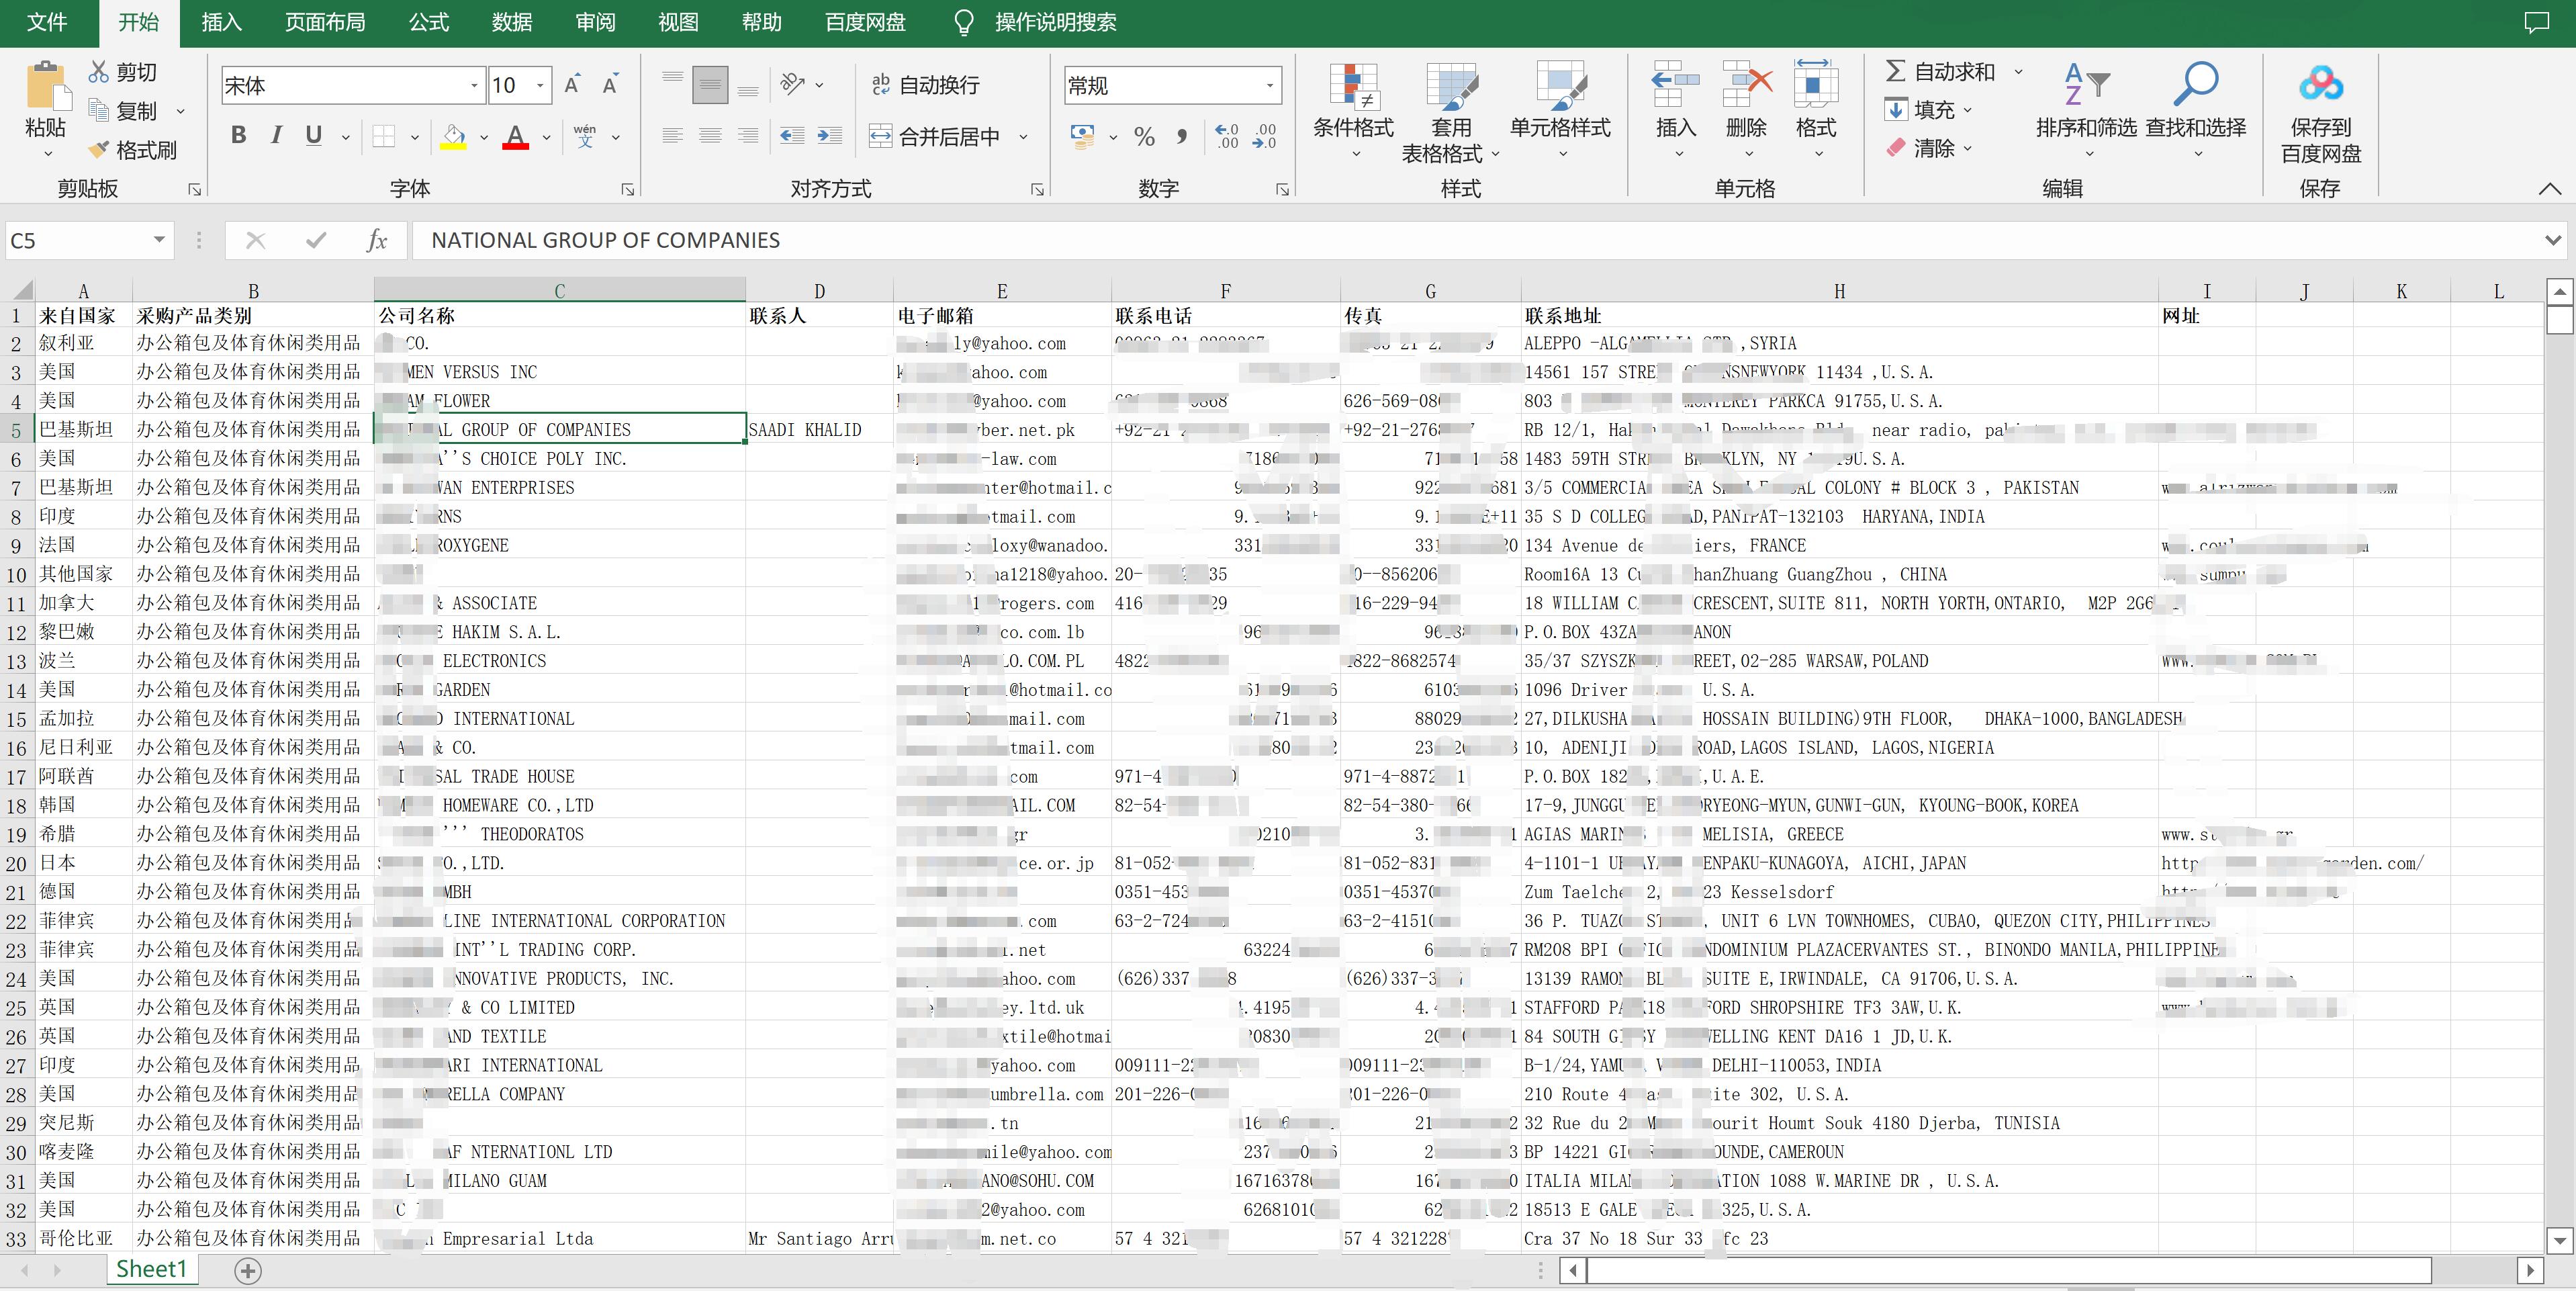Open the fill color dropdown arrow
This screenshot has height=1291, width=2576.
tap(484, 137)
